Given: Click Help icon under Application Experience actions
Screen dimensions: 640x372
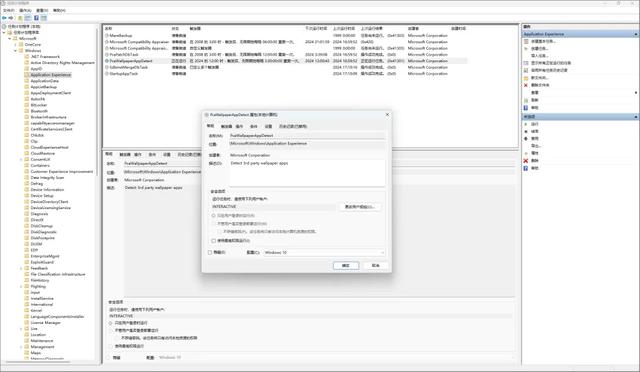Looking at the screenshot, I should 526,108.
